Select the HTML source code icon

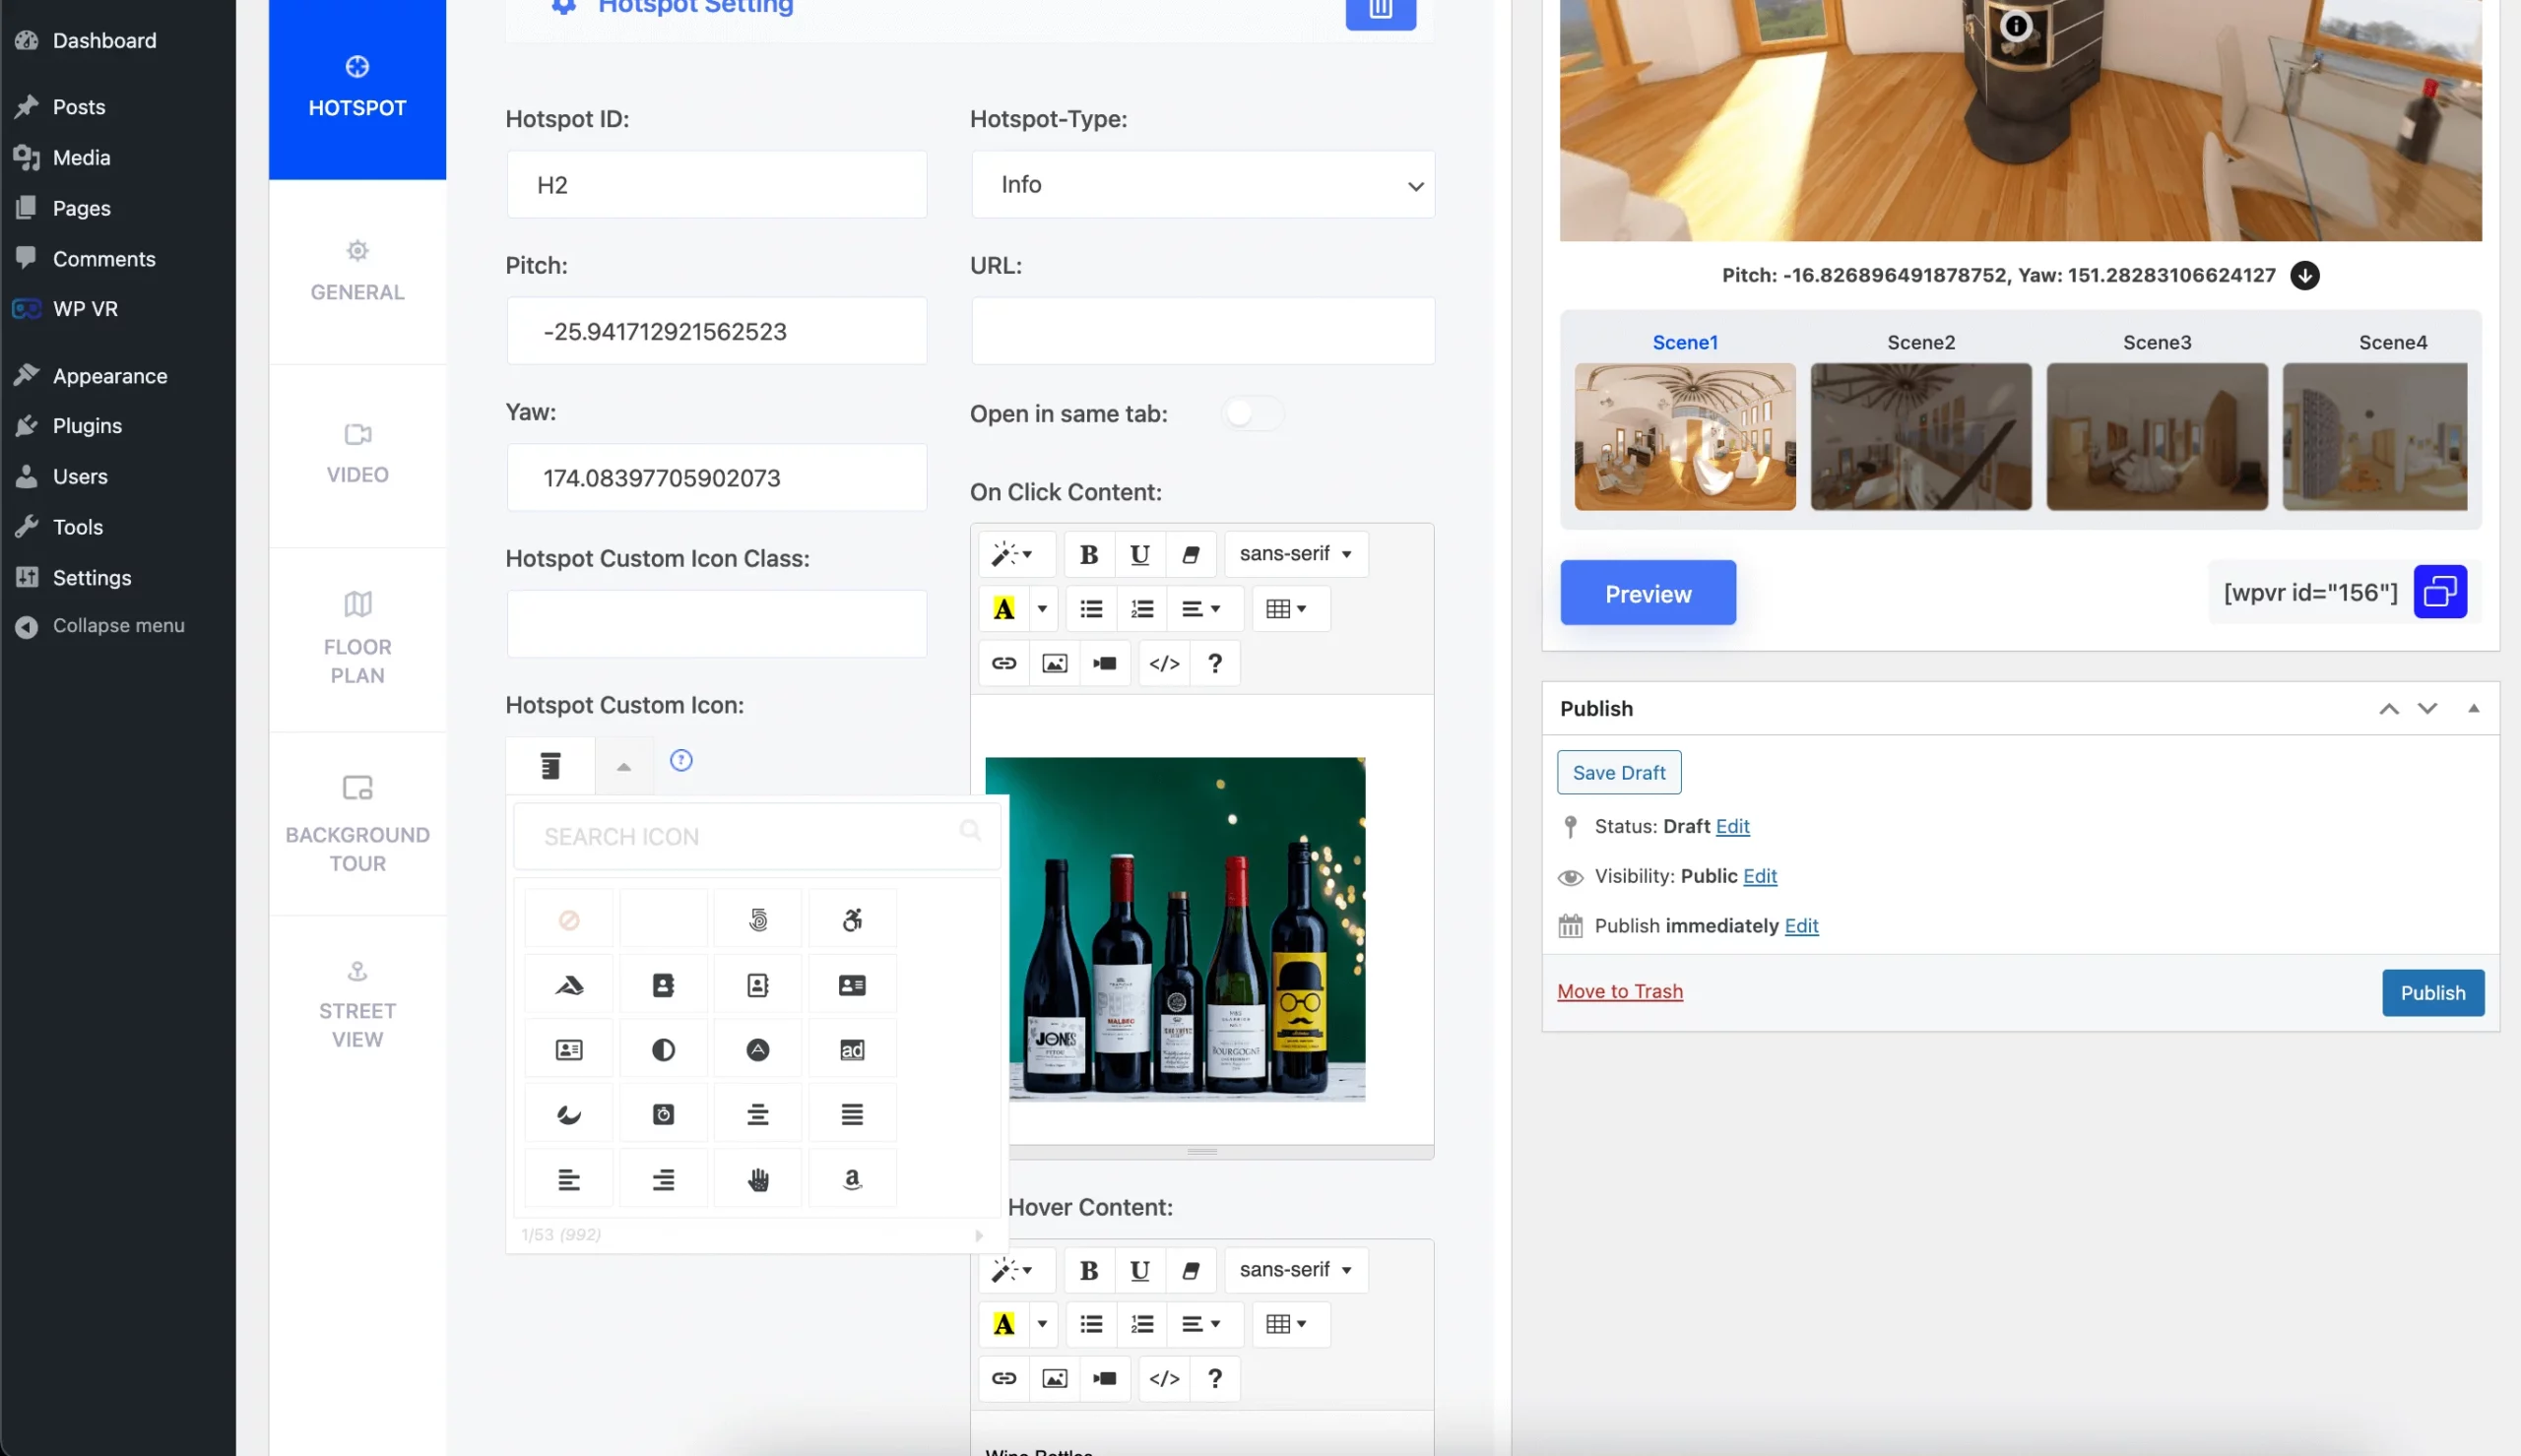click(1162, 663)
